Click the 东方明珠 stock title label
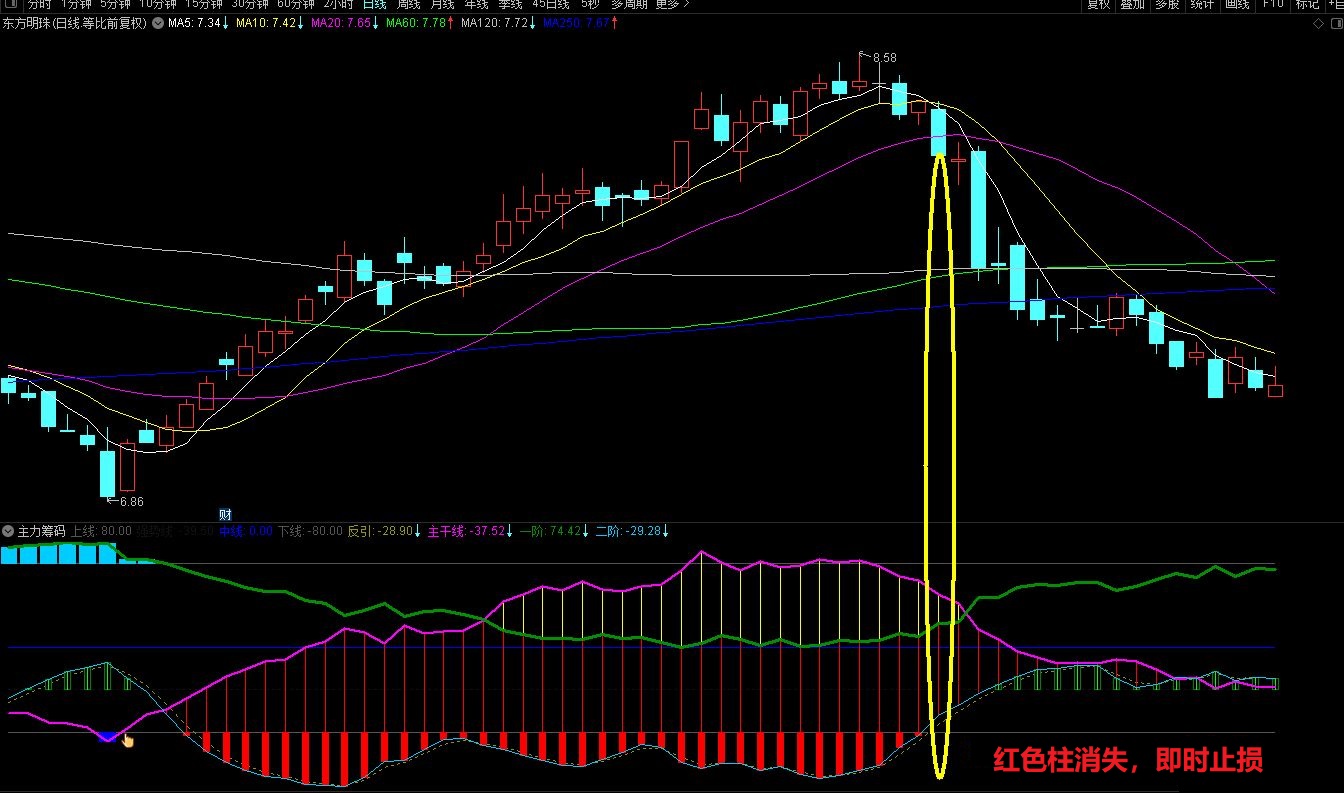 (25, 22)
